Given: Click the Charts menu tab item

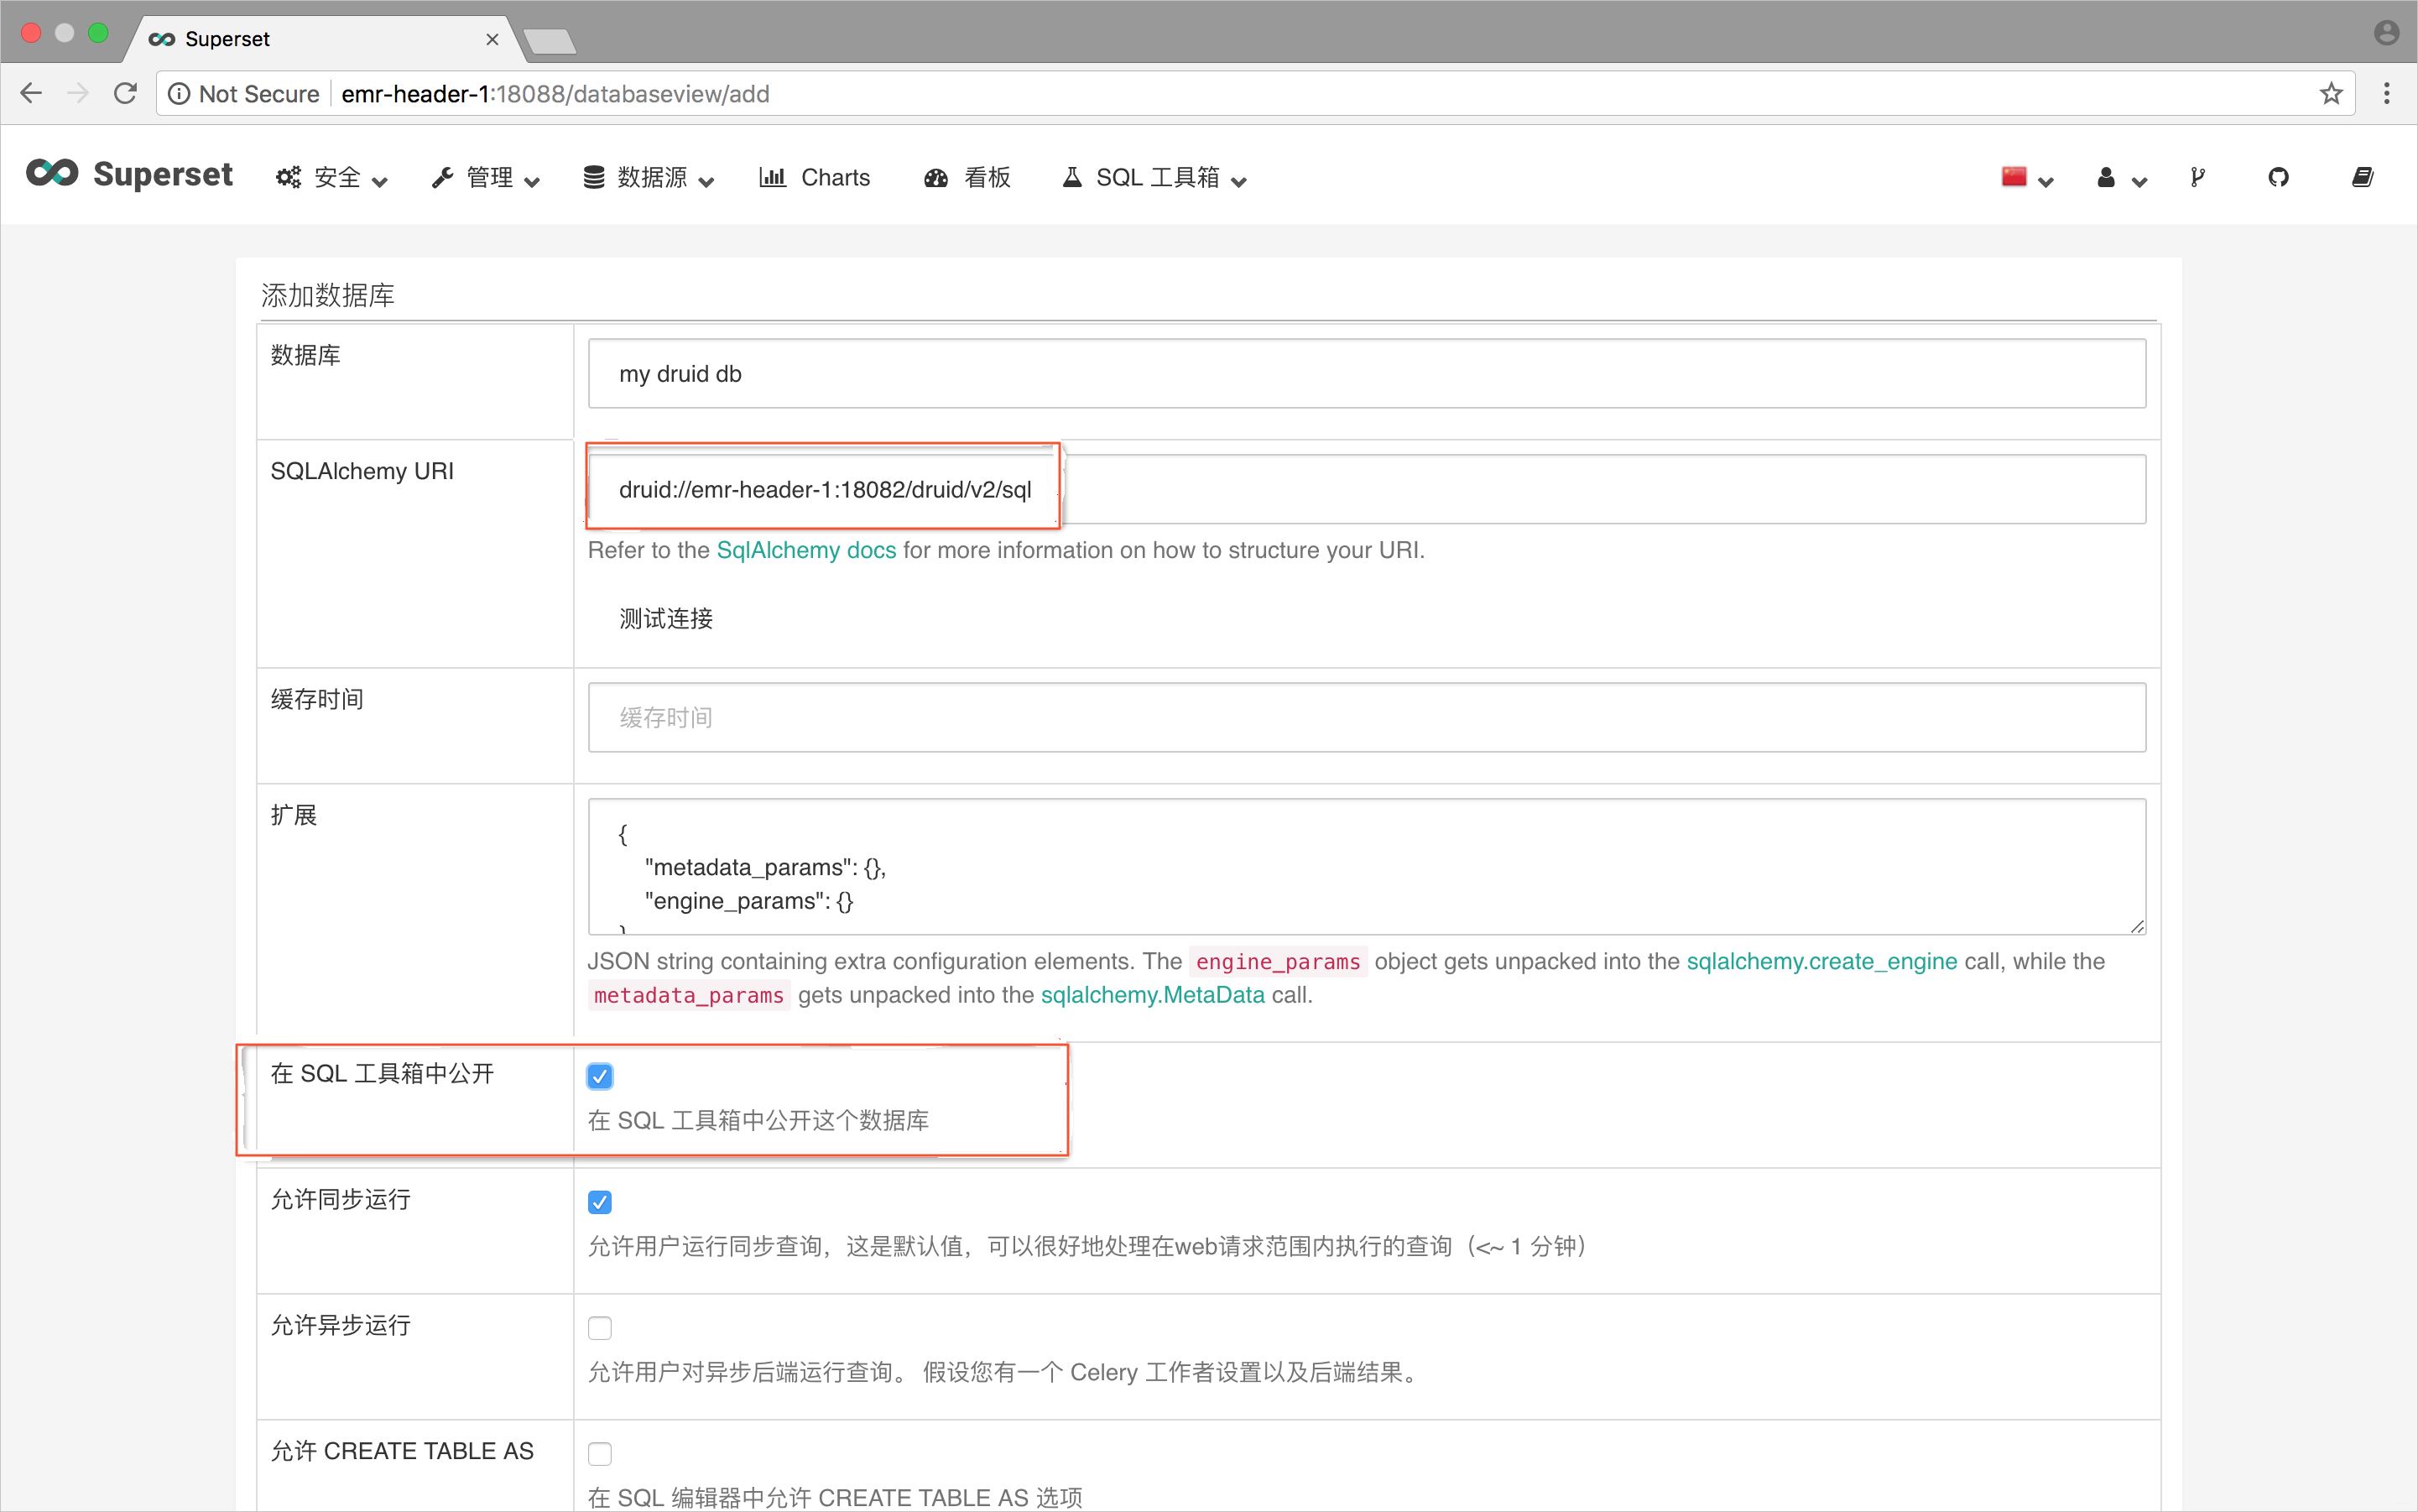Looking at the screenshot, I should click(816, 178).
